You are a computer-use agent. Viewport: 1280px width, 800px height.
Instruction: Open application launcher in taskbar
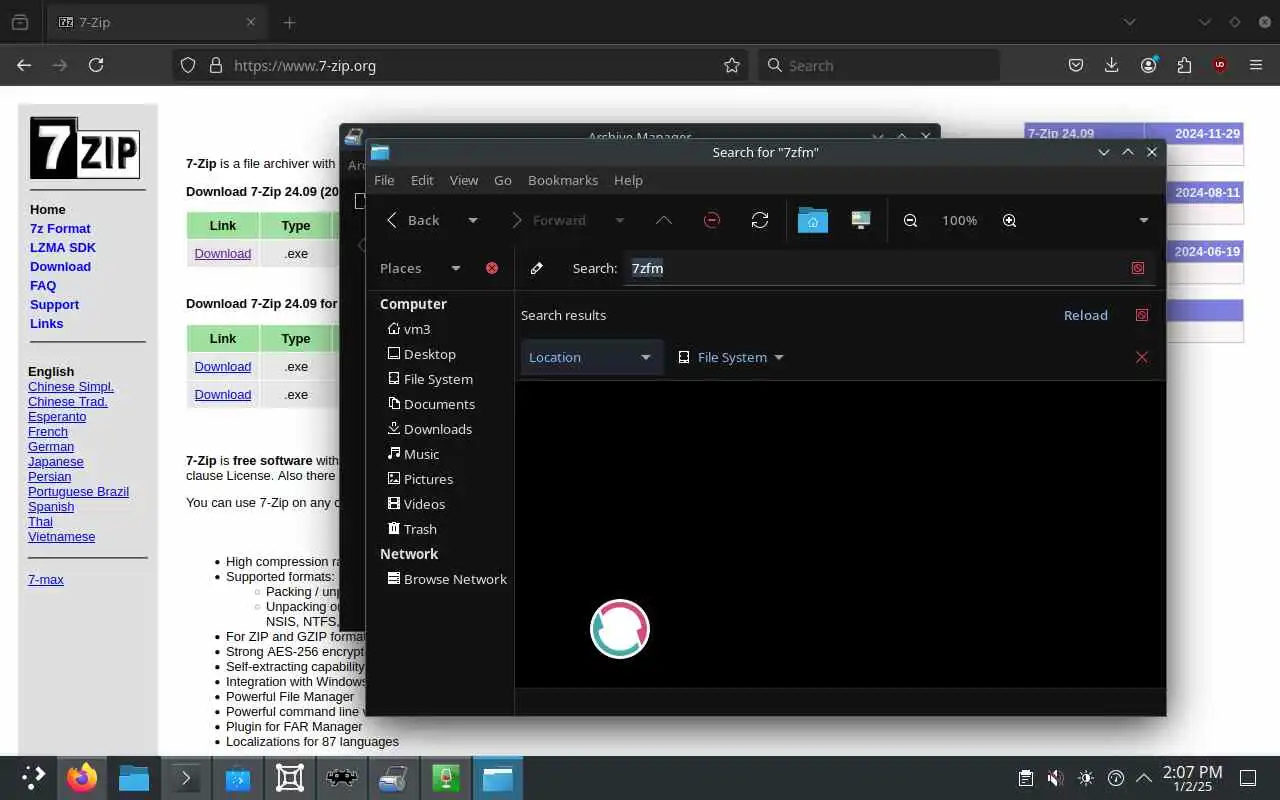point(33,778)
